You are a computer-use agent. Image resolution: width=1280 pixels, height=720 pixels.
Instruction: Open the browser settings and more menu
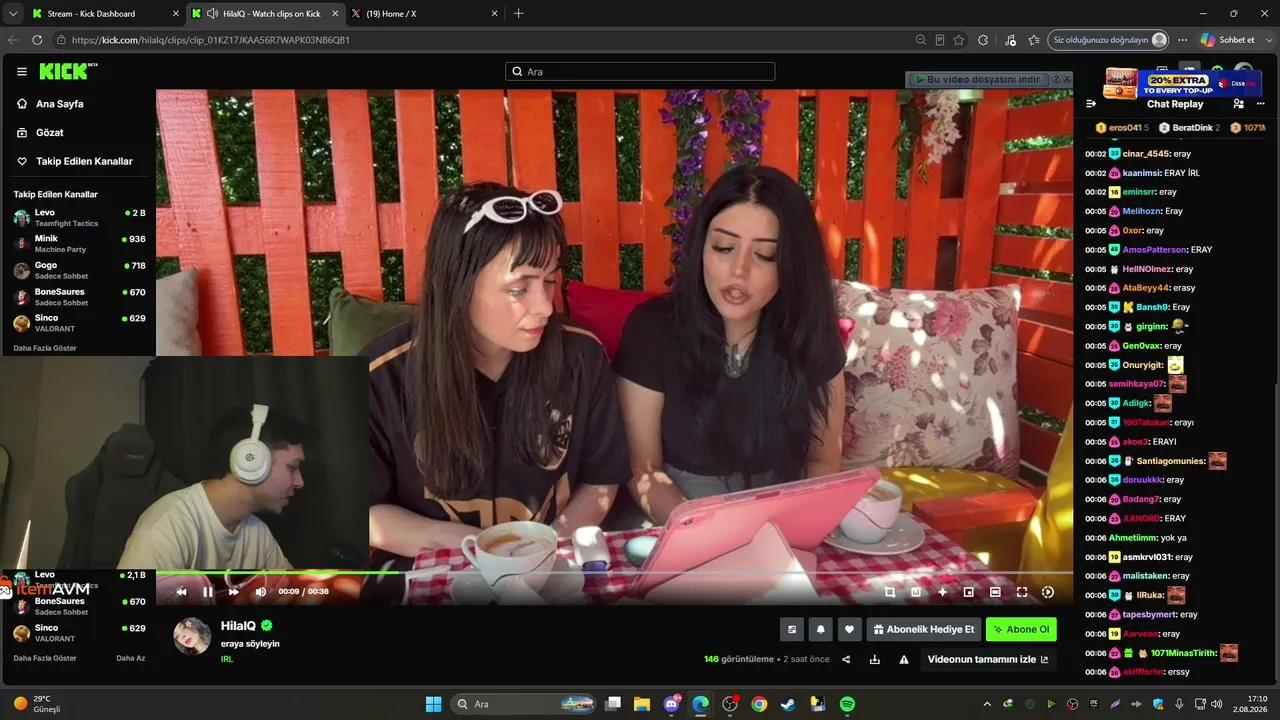pyautogui.click(x=1182, y=40)
